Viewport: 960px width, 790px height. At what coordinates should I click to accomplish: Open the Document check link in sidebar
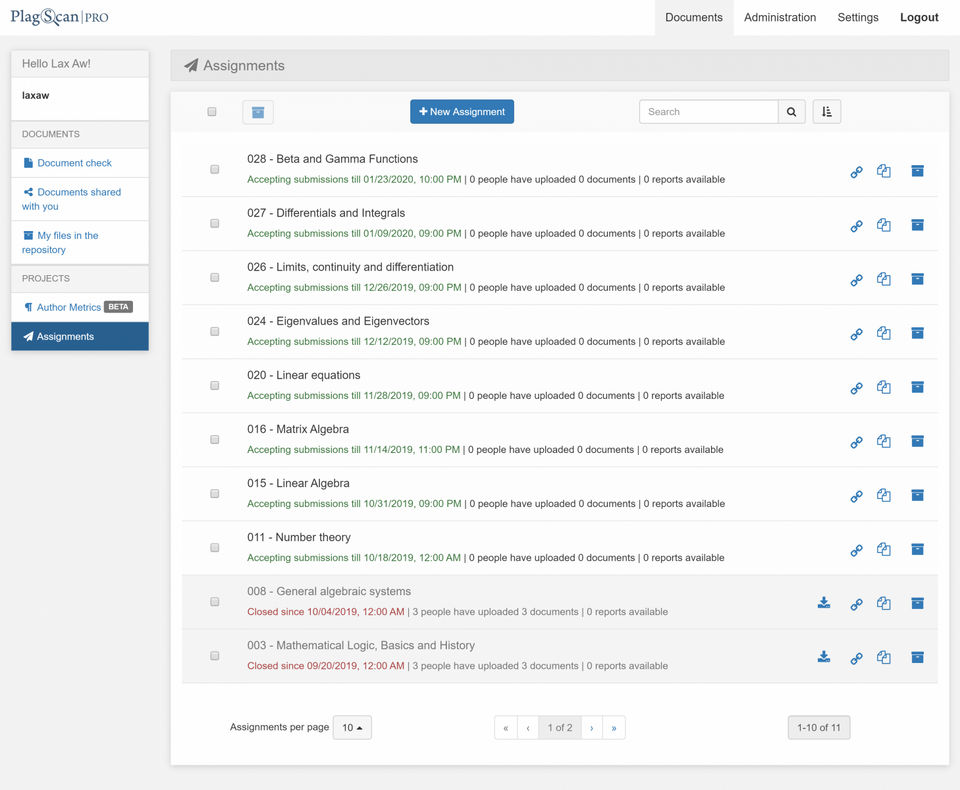[74, 163]
